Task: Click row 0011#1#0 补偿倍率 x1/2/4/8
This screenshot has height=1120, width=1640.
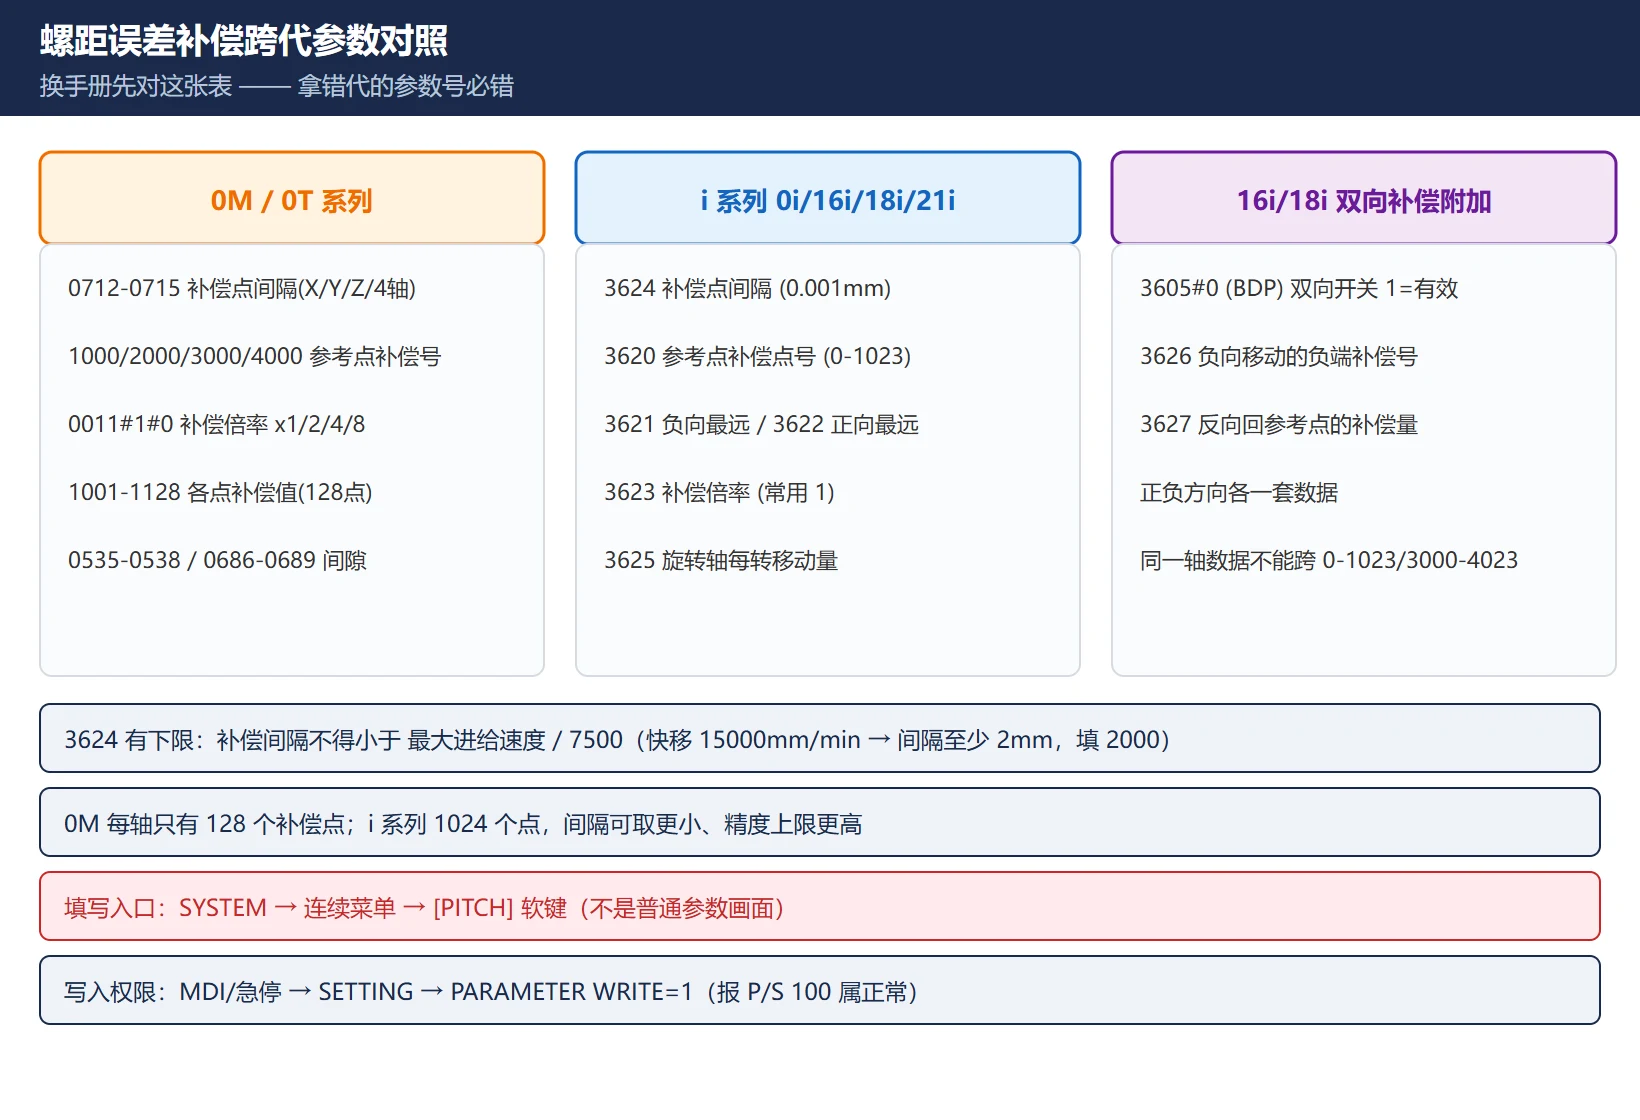Action: tap(217, 425)
